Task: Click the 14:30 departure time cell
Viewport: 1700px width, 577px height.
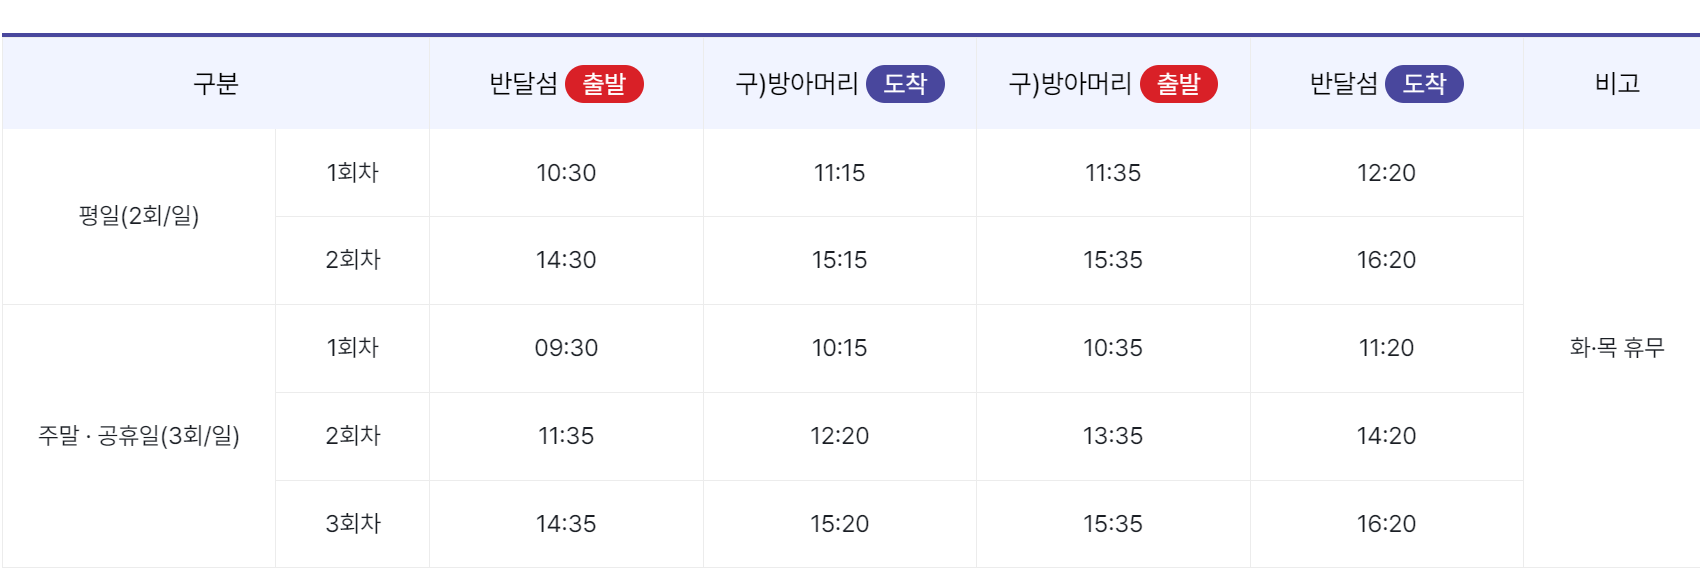Action: (x=566, y=260)
